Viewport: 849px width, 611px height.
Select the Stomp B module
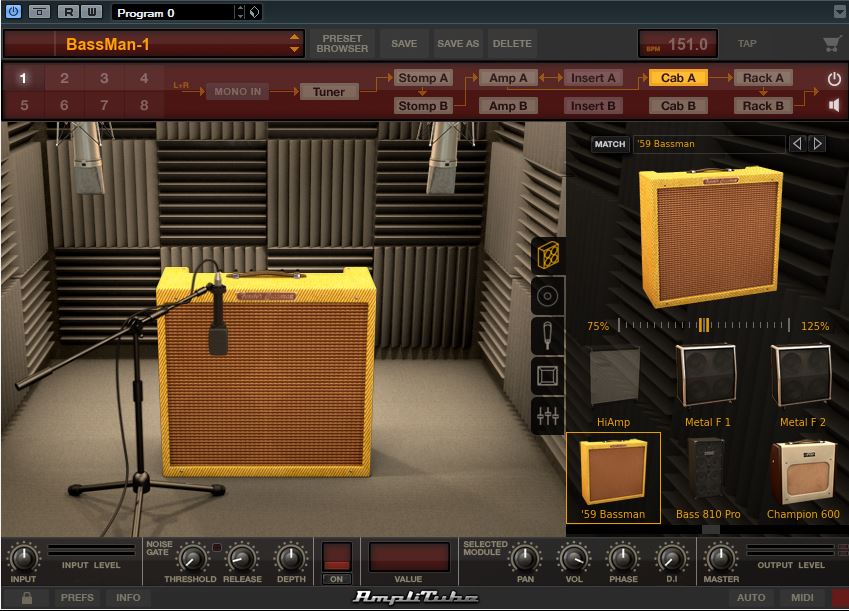pos(423,106)
